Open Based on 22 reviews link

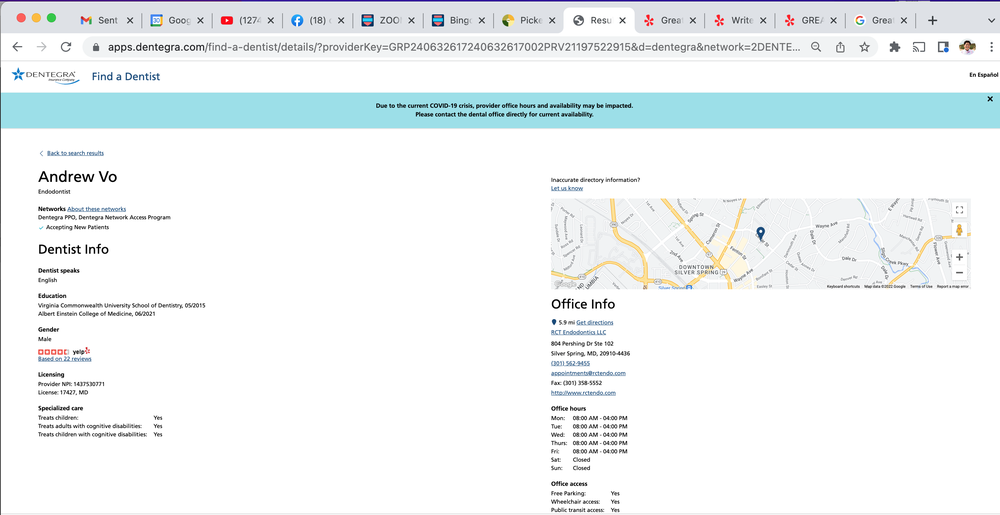[x=64, y=359]
